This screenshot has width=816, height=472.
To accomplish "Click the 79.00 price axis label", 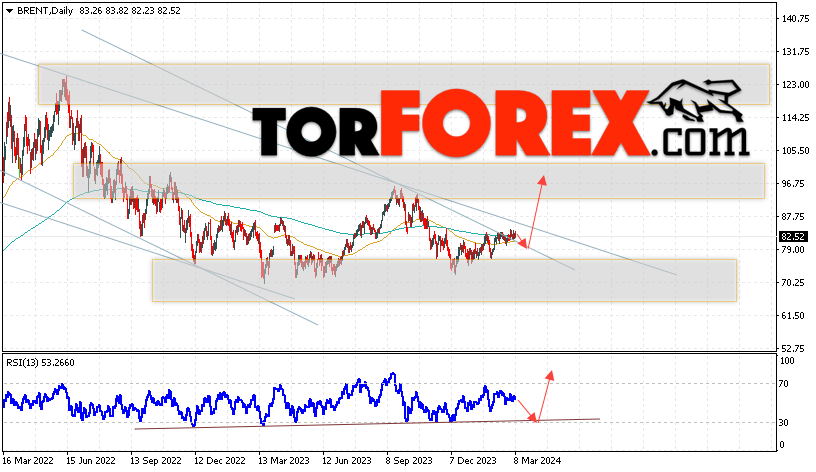I will pos(793,249).
